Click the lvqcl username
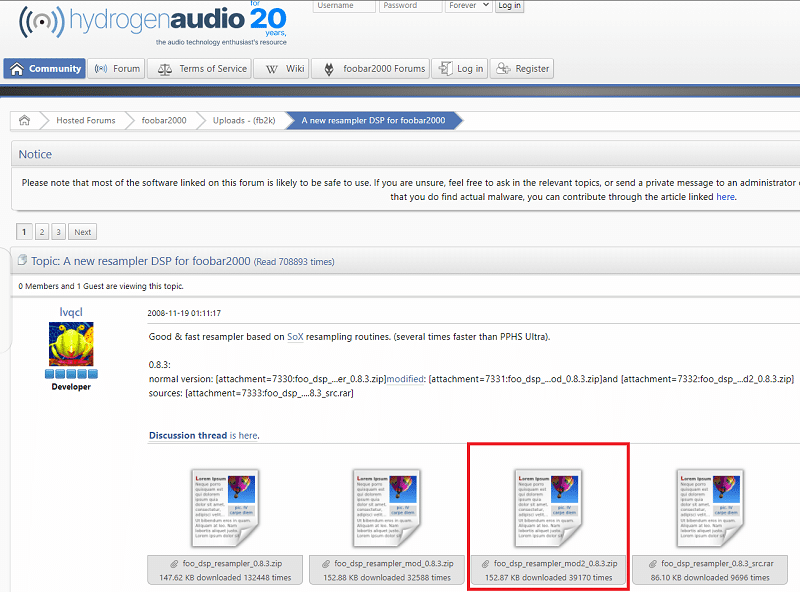Viewport: 800px width, 592px height. click(x=70, y=313)
